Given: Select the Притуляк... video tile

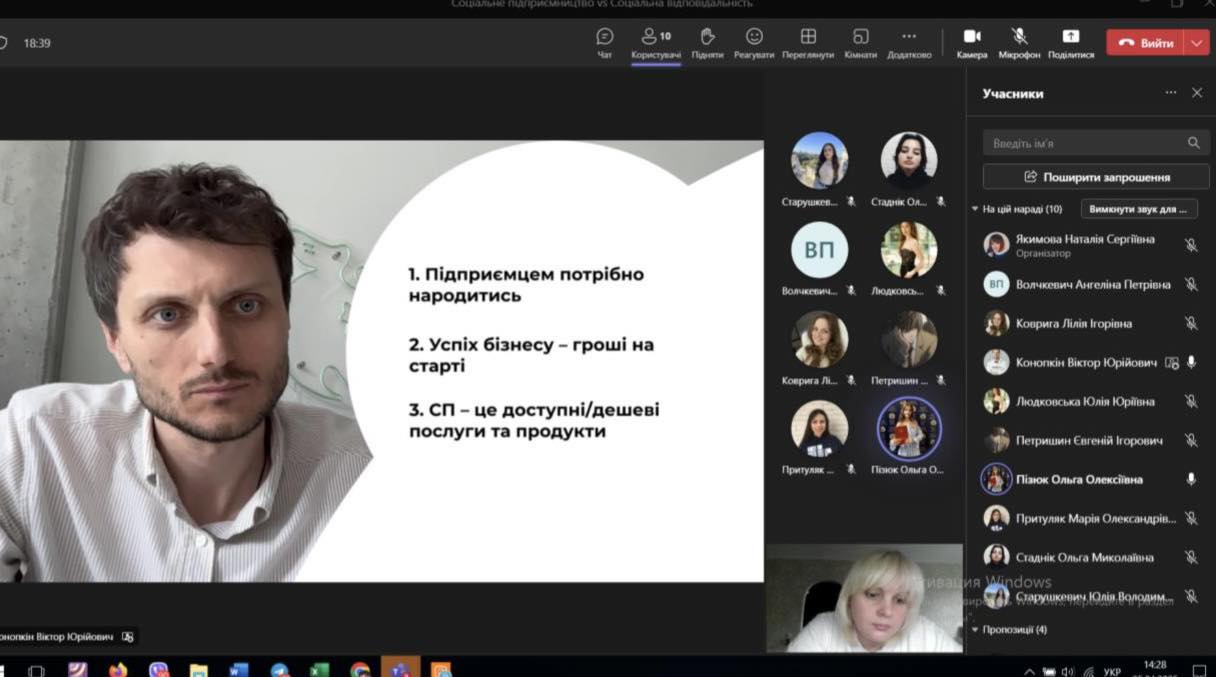Looking at the screenshot, I should click(x=819, y=437).
